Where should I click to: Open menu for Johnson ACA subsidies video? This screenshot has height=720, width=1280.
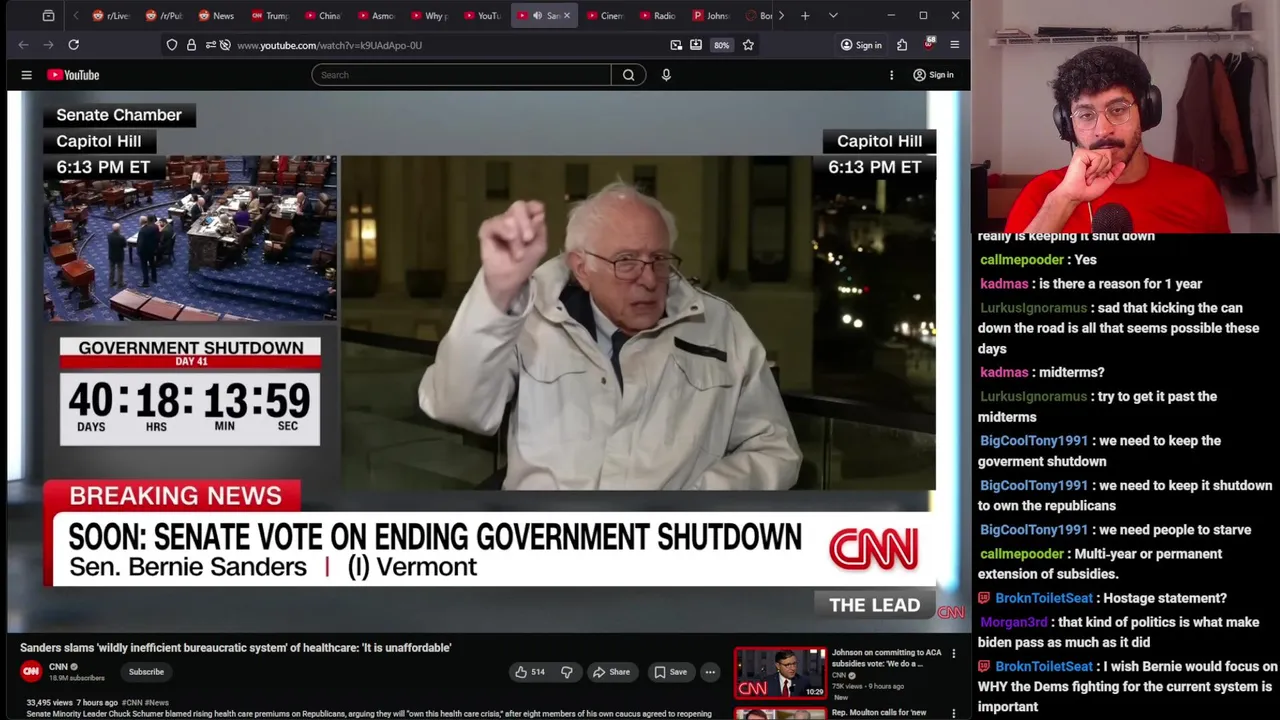tap(953, 654)
